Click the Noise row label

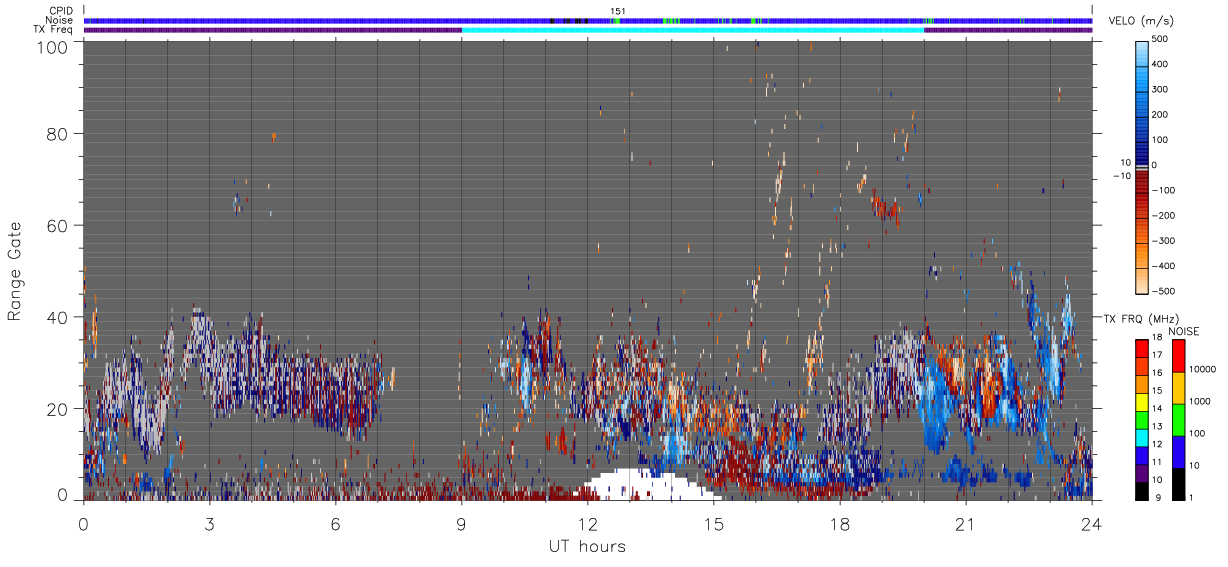click(58, 20)
